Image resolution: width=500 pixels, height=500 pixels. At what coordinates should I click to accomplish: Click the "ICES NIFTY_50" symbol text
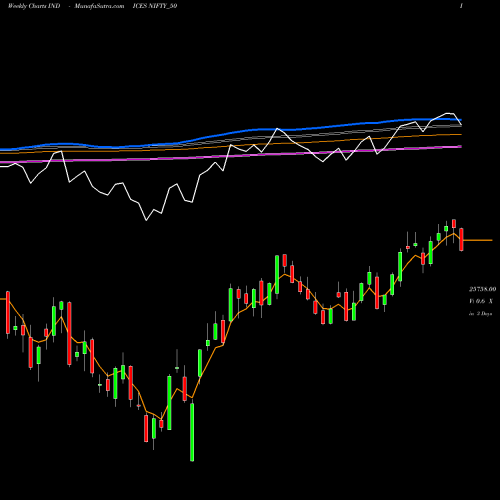coord(155,6)
